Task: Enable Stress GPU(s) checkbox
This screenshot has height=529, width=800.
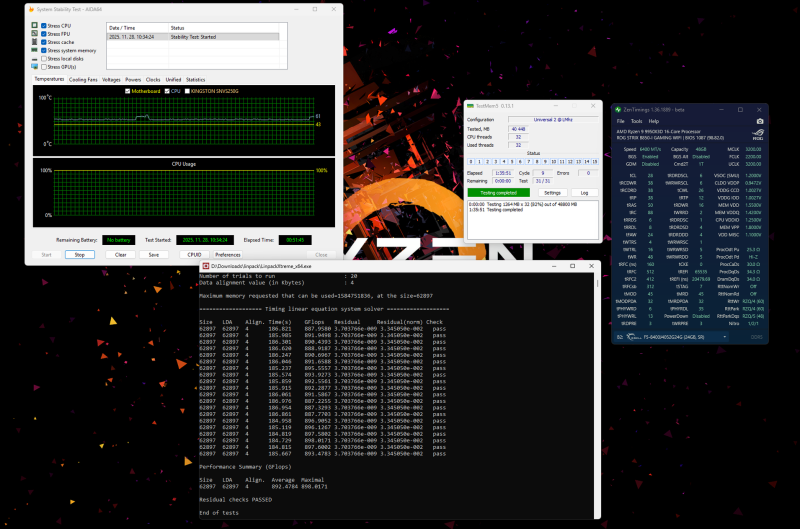Action: click(x=44, y=67)
